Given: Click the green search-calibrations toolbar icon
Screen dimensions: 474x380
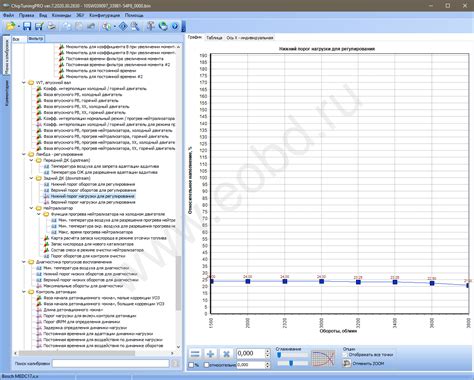Looking at the screenshot, I should [x=107, y=26].
